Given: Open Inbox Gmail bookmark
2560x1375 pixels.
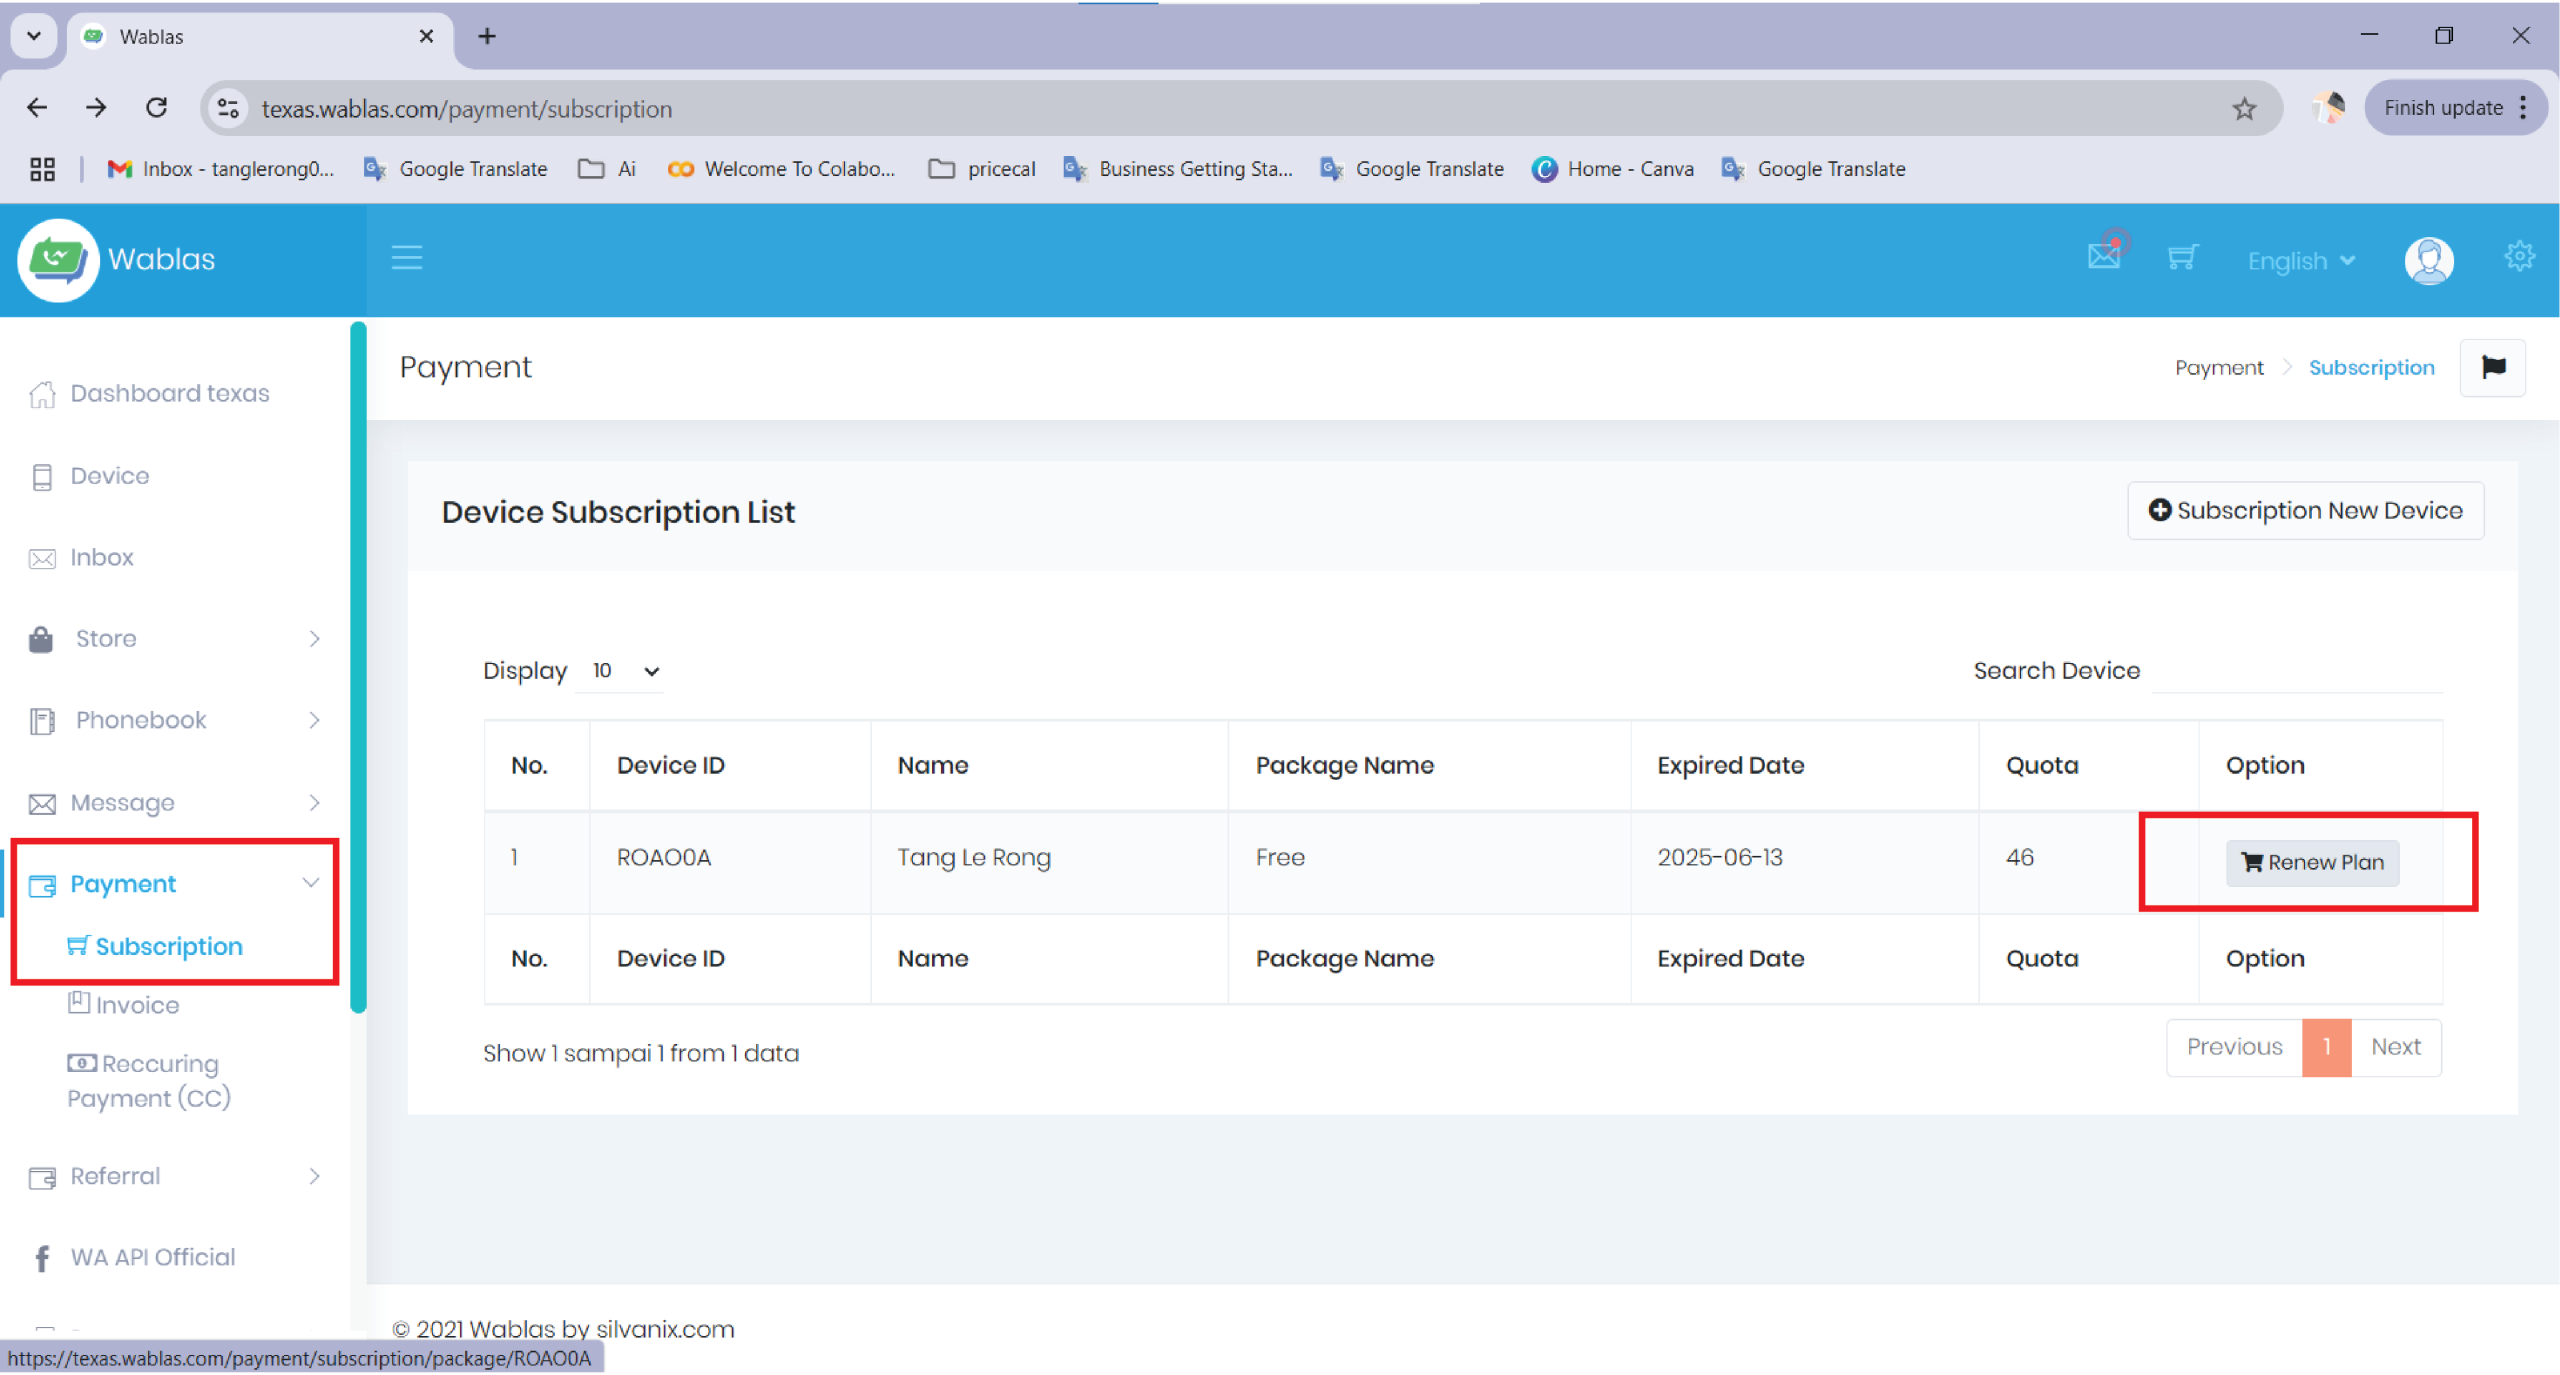Looking at the screenshot, I should pyautogui.click(x=220, y=169).
